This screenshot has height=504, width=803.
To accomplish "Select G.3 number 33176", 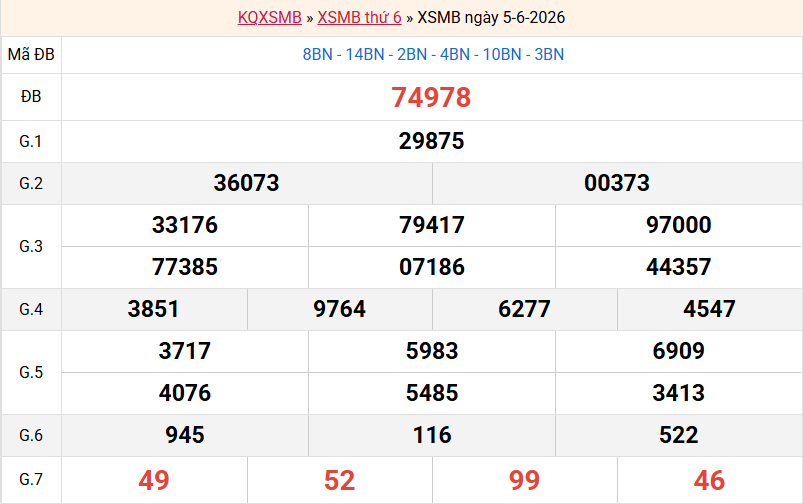I will [185, 225].
